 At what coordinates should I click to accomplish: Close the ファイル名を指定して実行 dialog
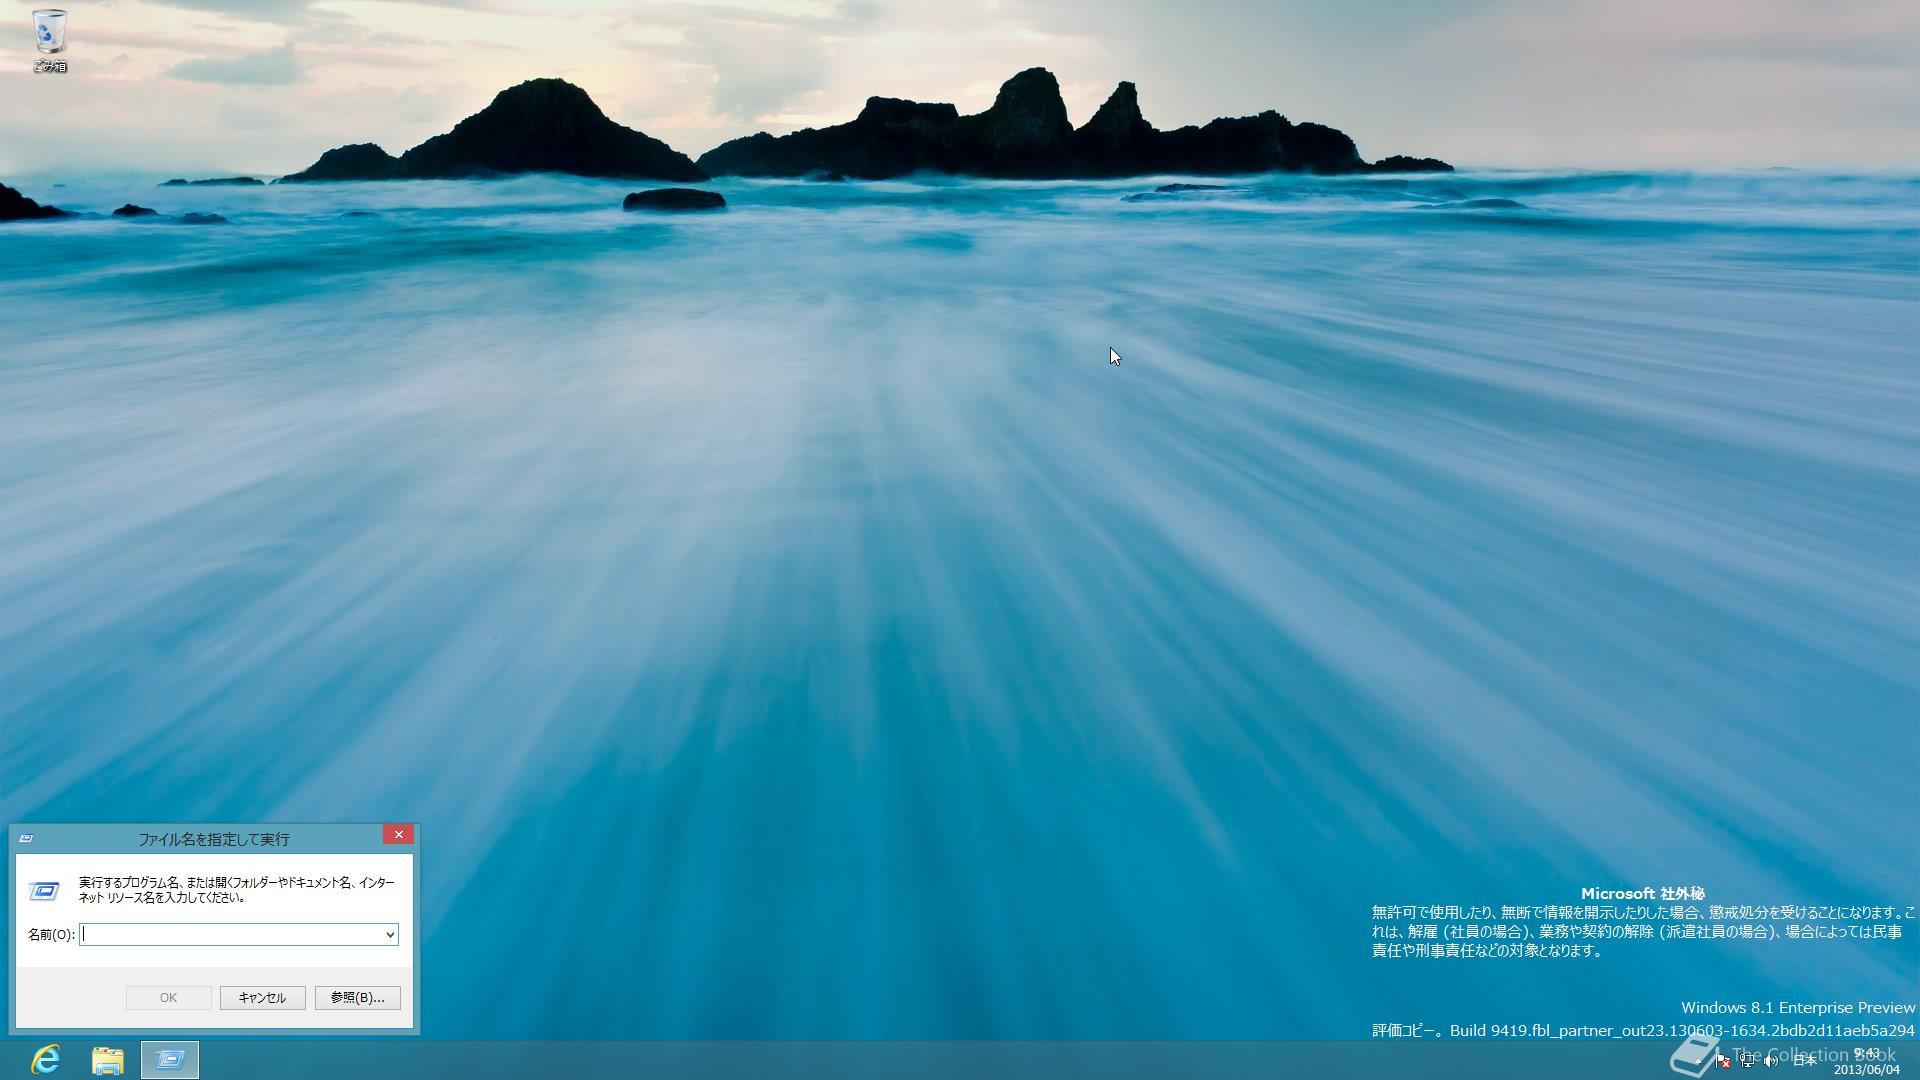pyautogui.click(x=398, y=834)
